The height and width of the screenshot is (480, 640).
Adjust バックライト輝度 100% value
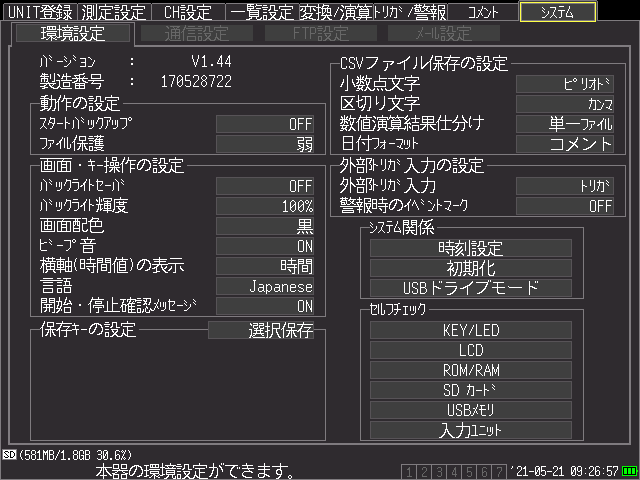click(x=265, y=206)
